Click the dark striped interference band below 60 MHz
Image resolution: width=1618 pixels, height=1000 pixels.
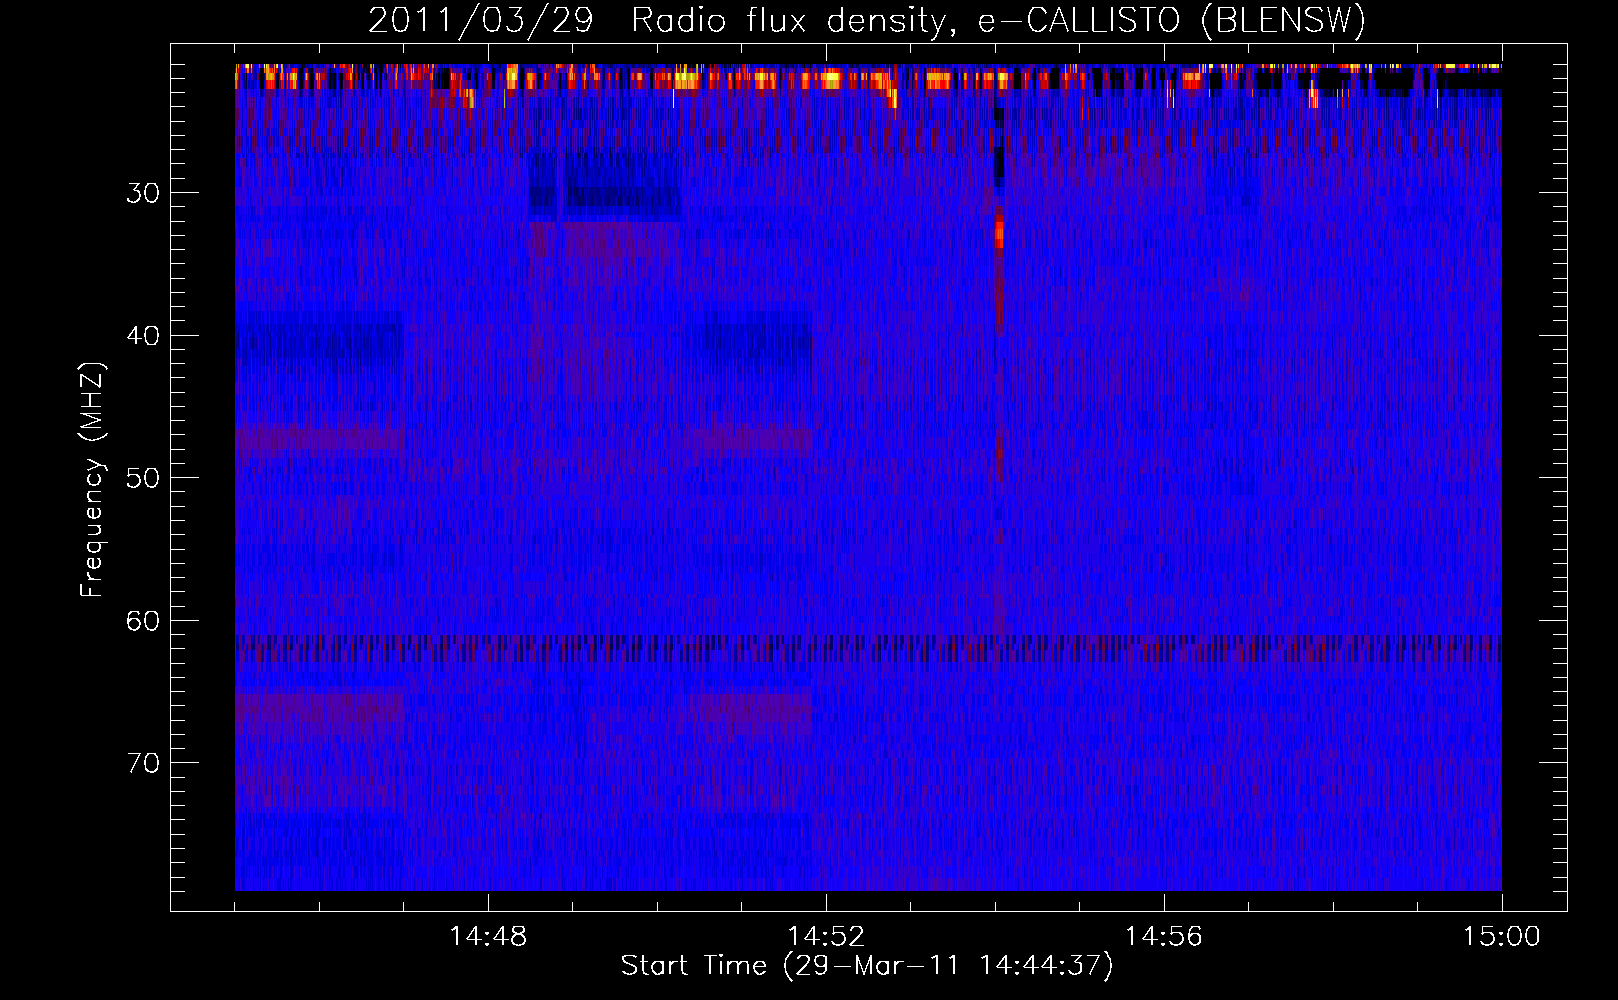(868, 649)
